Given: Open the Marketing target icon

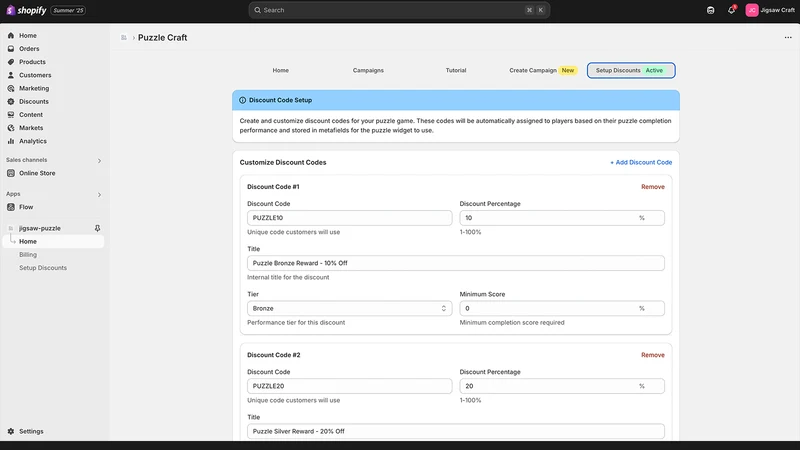Looking at the screenshot, I should point(11,88).
